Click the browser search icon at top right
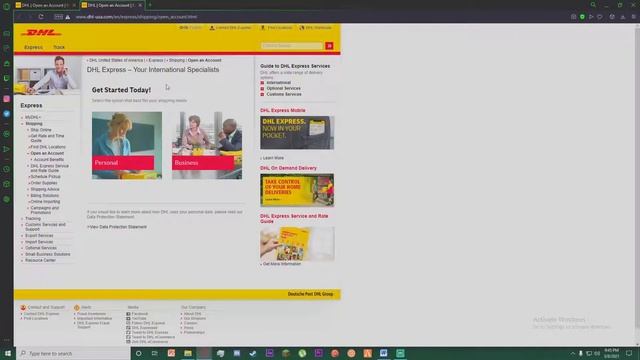Viewport: 640px width, 360px height. pos(593,5)
